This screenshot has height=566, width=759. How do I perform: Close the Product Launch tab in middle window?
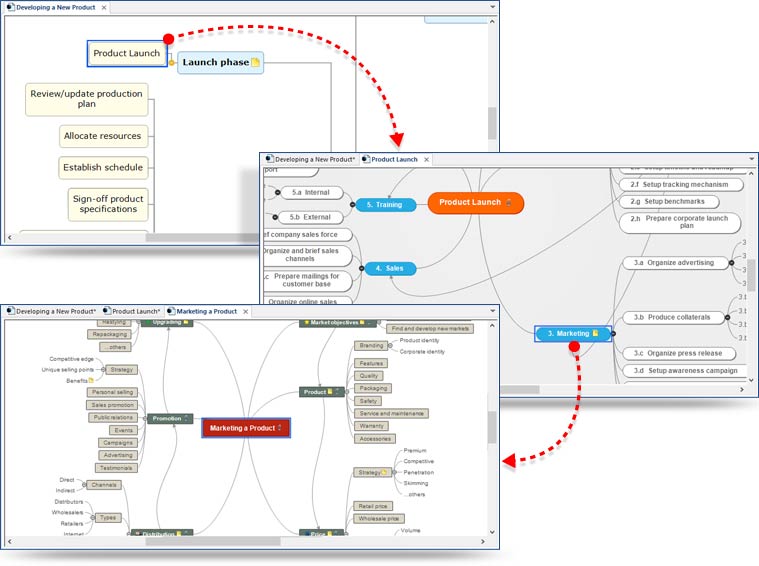point(426,159)
